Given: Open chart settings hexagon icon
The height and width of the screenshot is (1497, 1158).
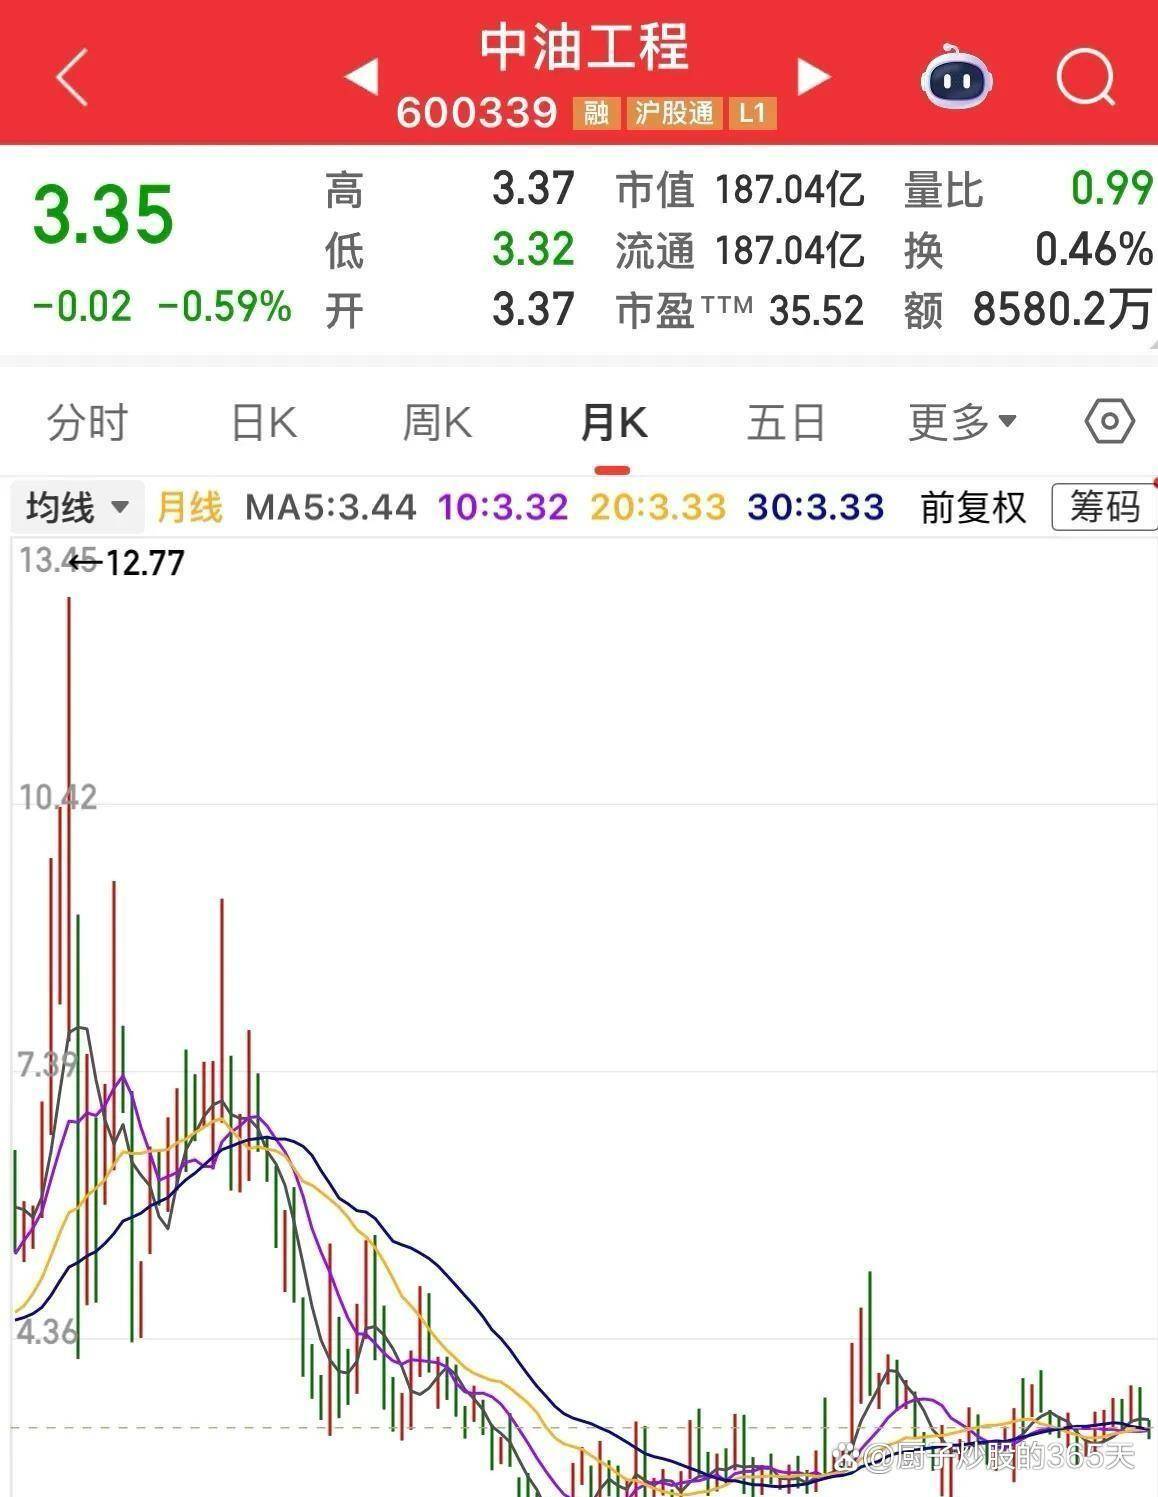Looking at the screenshot, I should (x=1109, y=422).
